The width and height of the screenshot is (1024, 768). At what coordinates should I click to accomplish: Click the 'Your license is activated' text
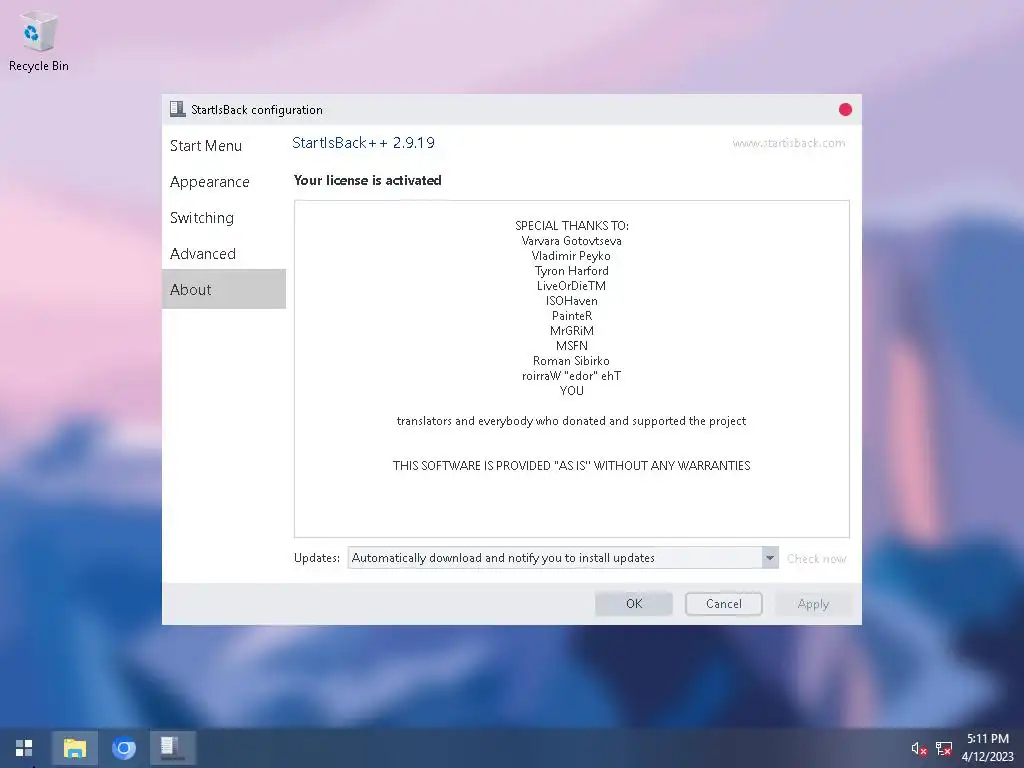[368, 180]
